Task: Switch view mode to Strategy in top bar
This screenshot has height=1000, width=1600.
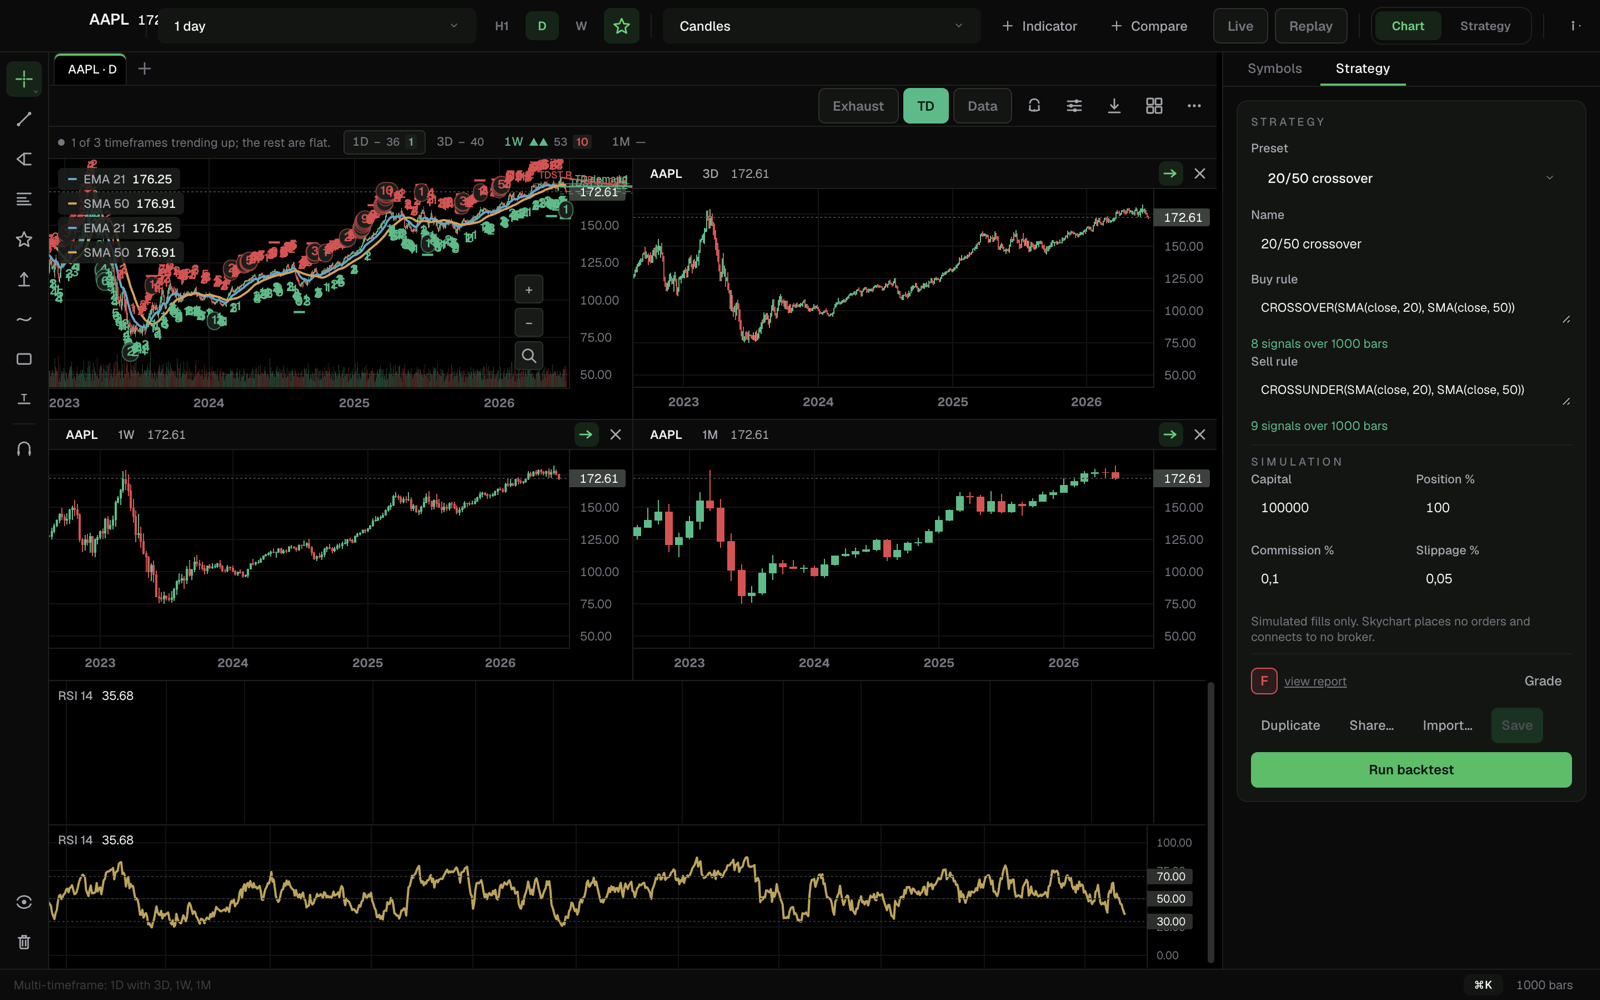Action: [1485, 26]
